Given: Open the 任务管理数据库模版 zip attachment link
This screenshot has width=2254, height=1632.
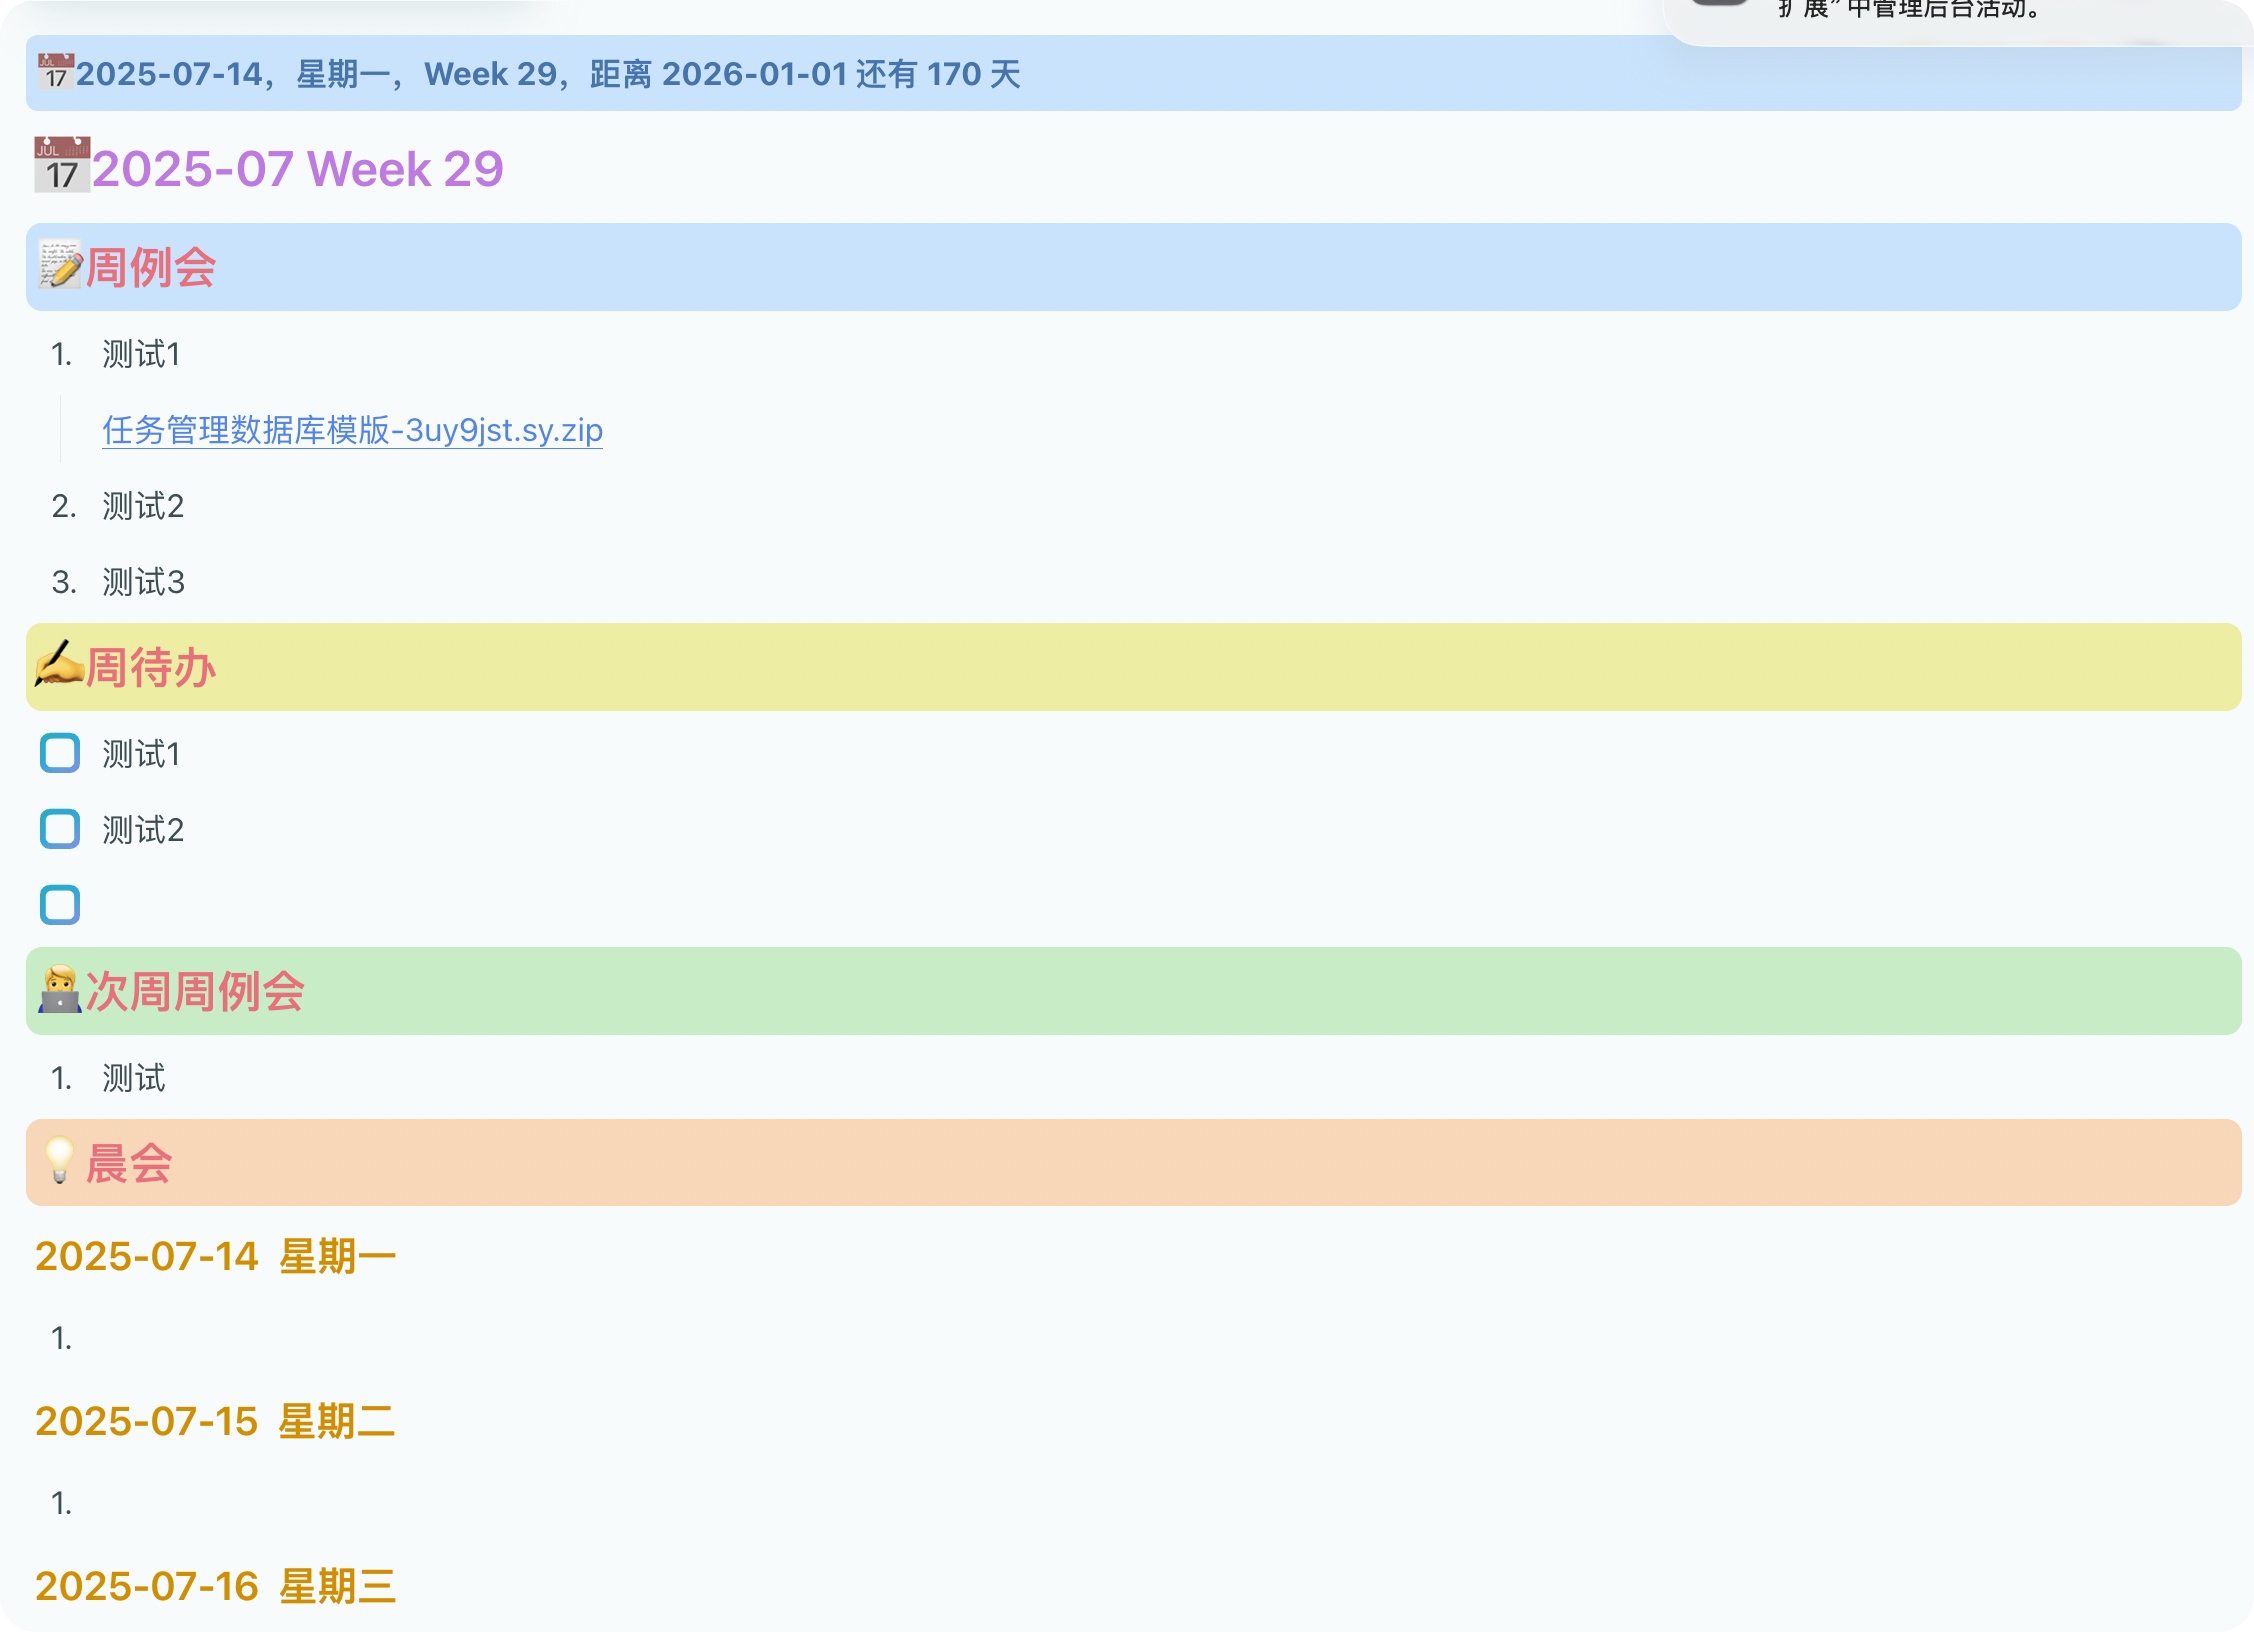Looking at the screenshot, I should 352,430.
